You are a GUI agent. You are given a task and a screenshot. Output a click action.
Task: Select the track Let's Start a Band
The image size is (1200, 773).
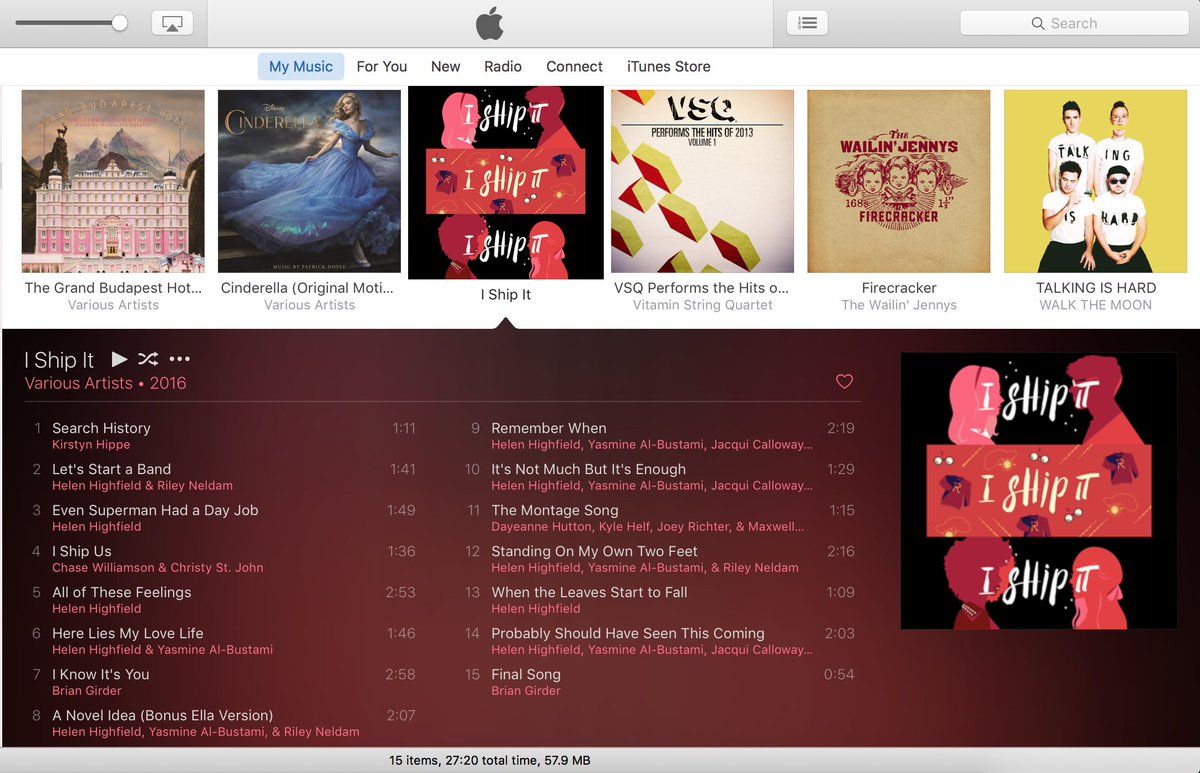pos(112,469)
